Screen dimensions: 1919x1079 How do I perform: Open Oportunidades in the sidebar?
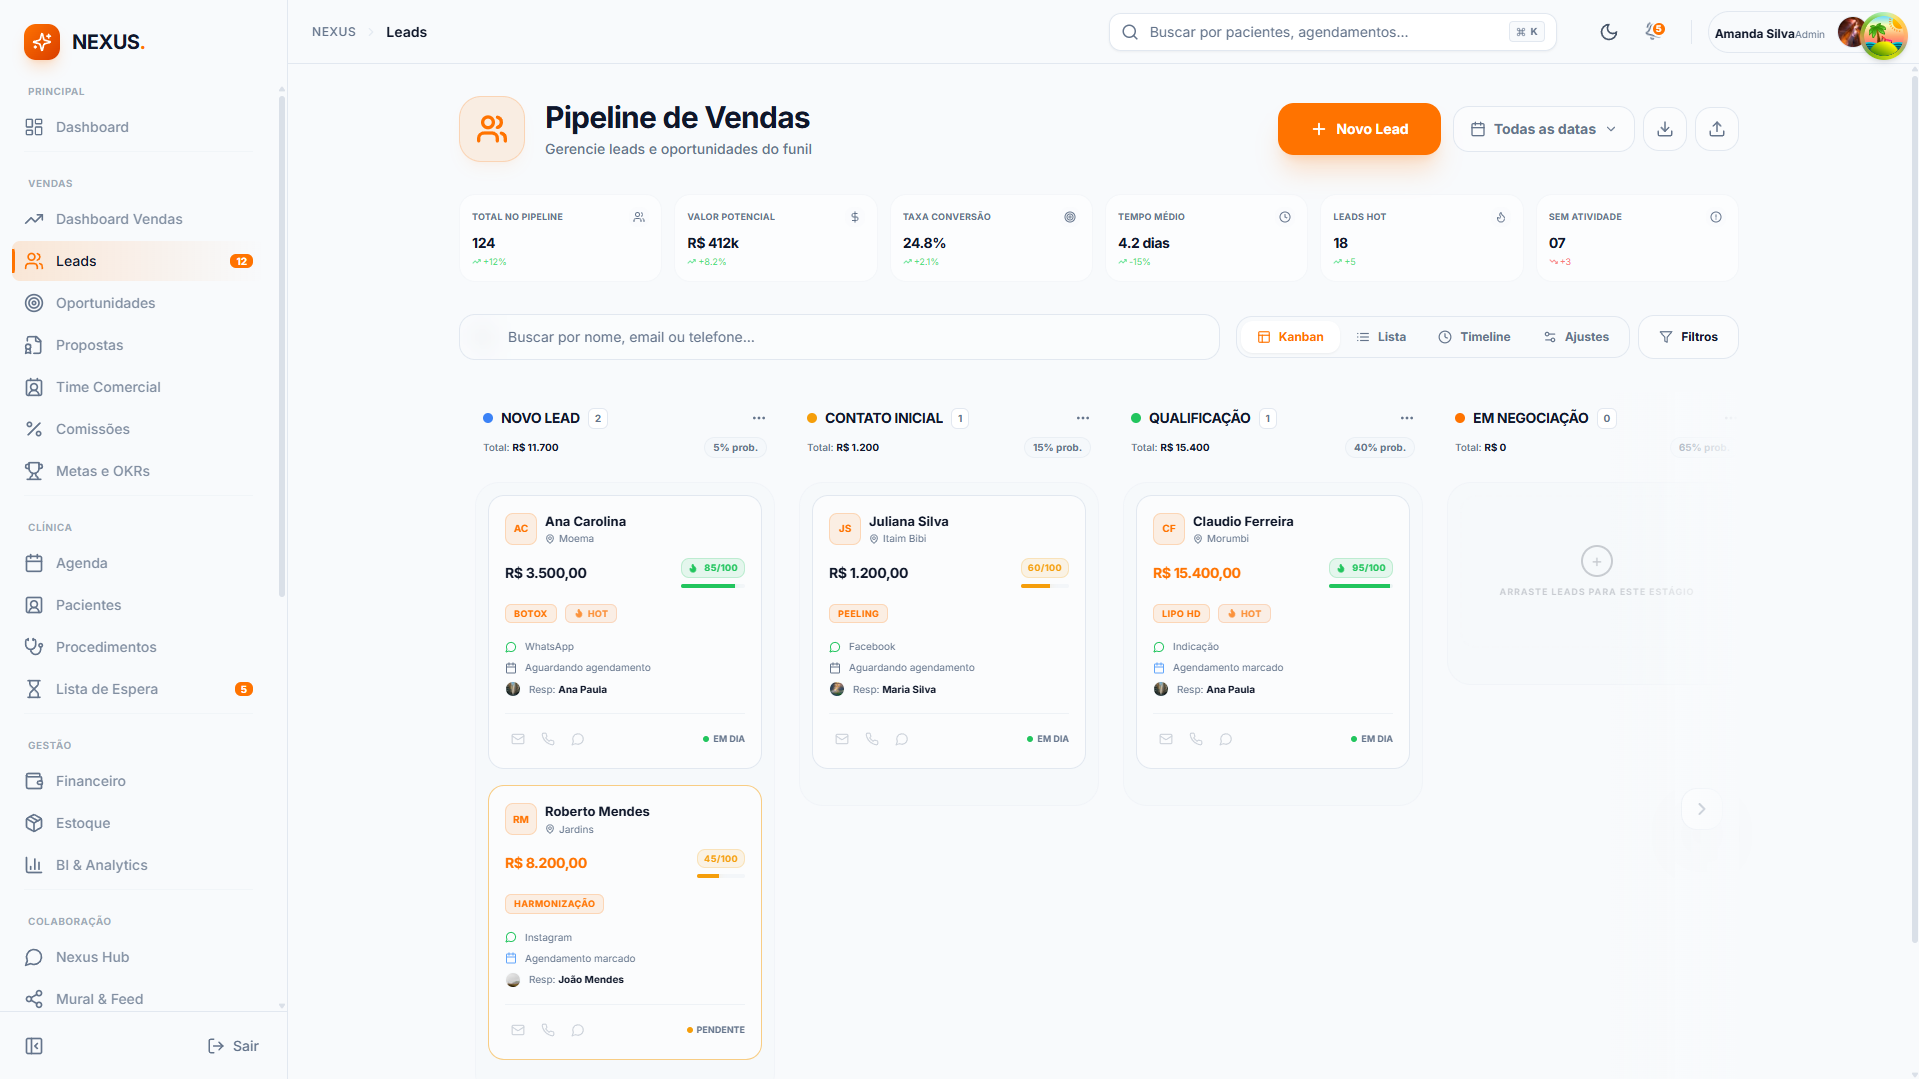coord(105,303)
